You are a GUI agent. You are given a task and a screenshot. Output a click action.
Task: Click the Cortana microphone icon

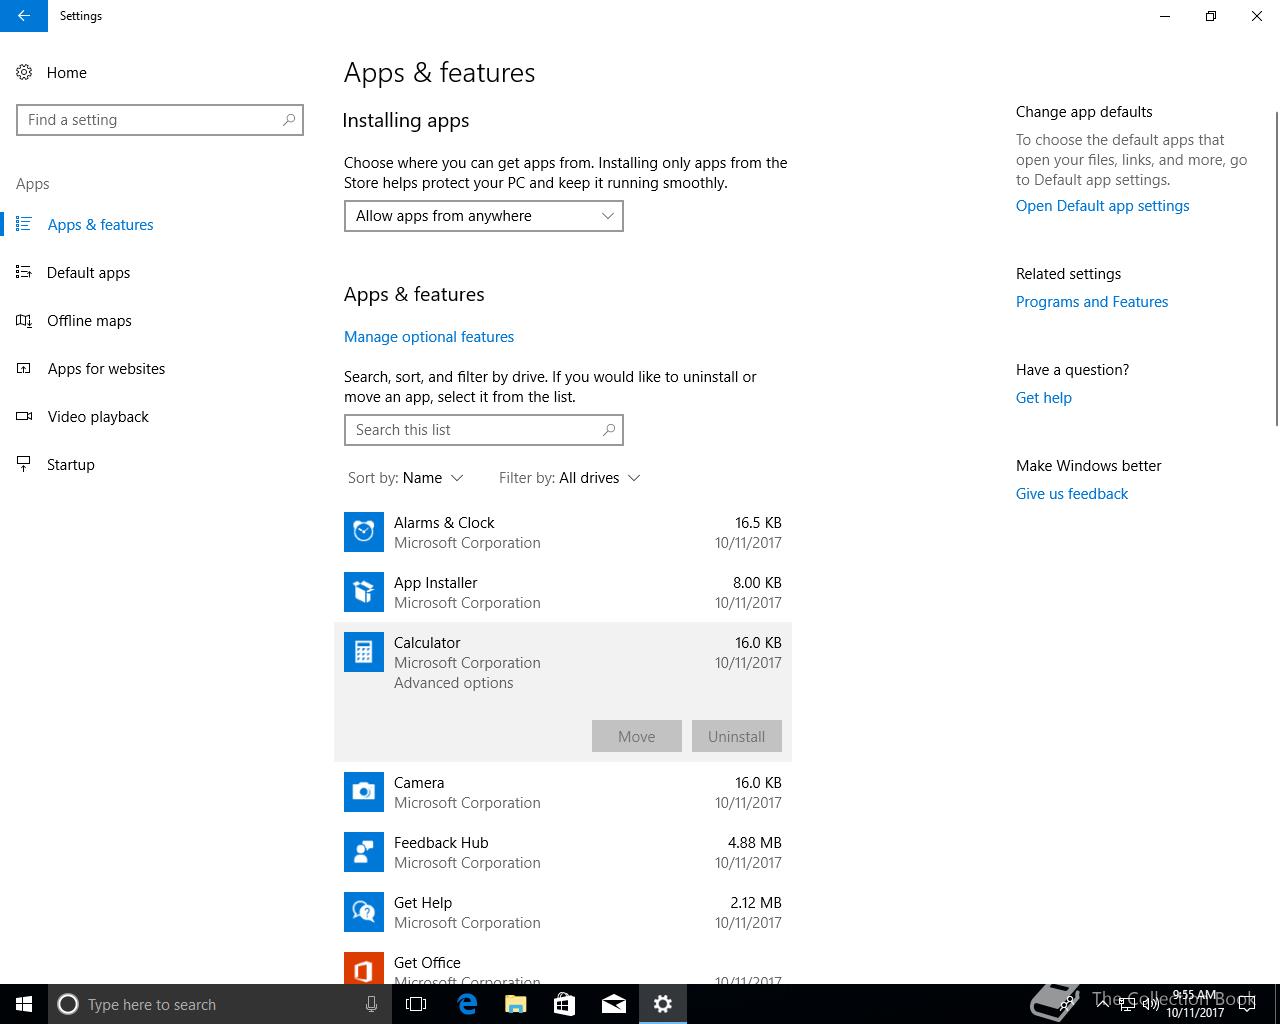pos(371,1004)
